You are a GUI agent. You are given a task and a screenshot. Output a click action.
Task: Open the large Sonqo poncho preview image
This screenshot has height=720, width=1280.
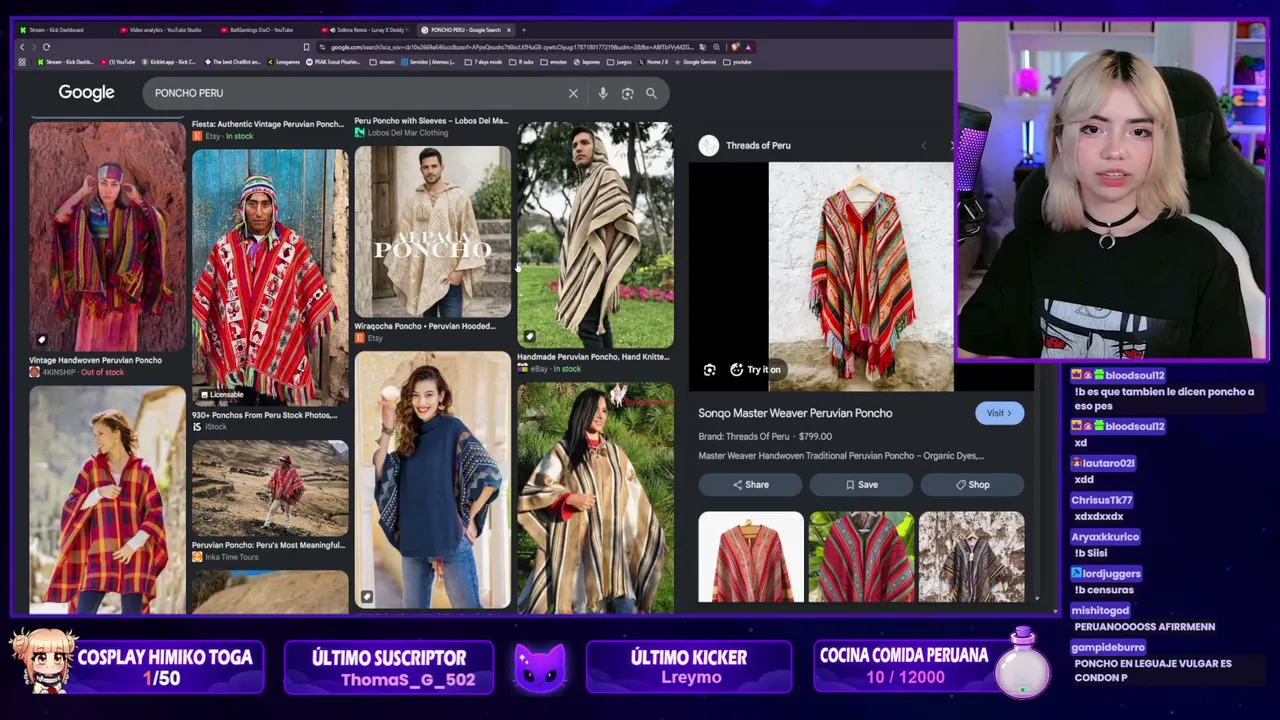coord(861,276)
